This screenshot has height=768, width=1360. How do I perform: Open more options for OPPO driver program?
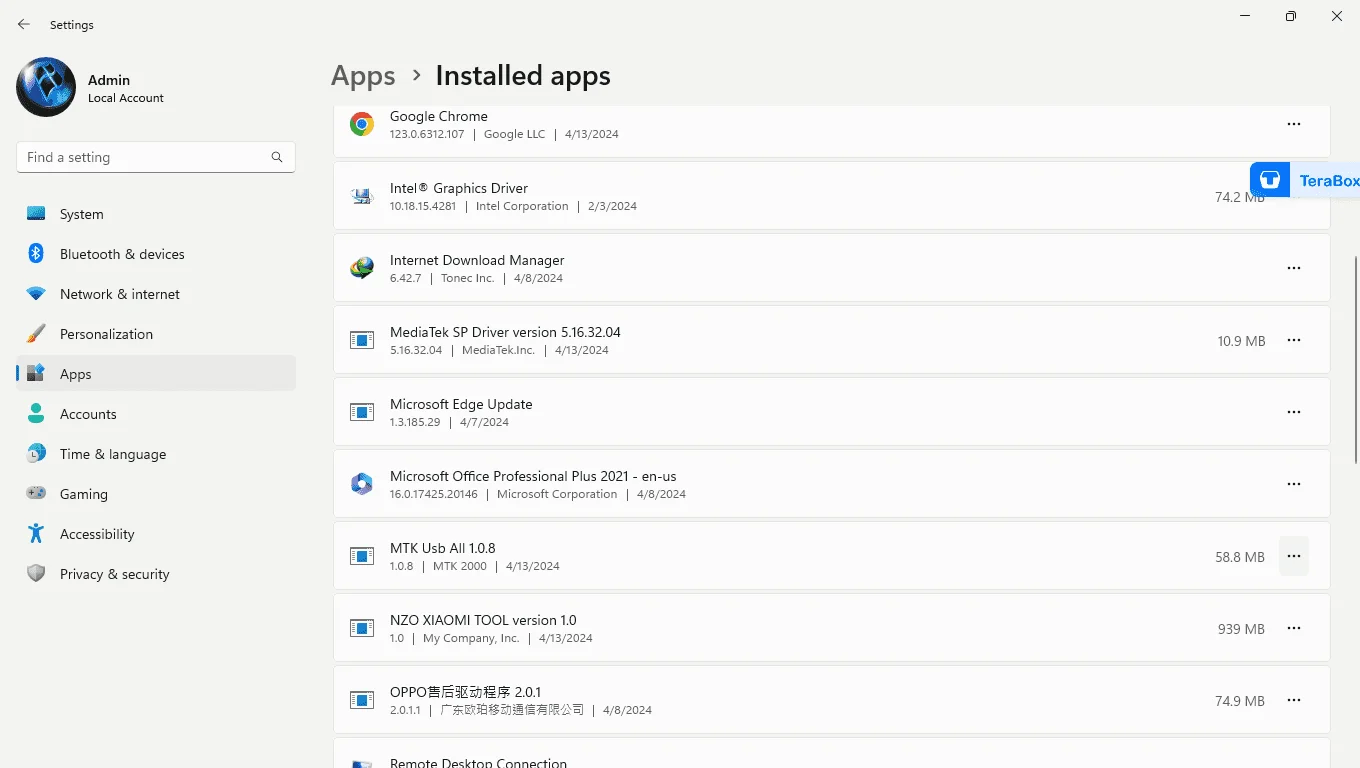click(x=1294, y=700)
